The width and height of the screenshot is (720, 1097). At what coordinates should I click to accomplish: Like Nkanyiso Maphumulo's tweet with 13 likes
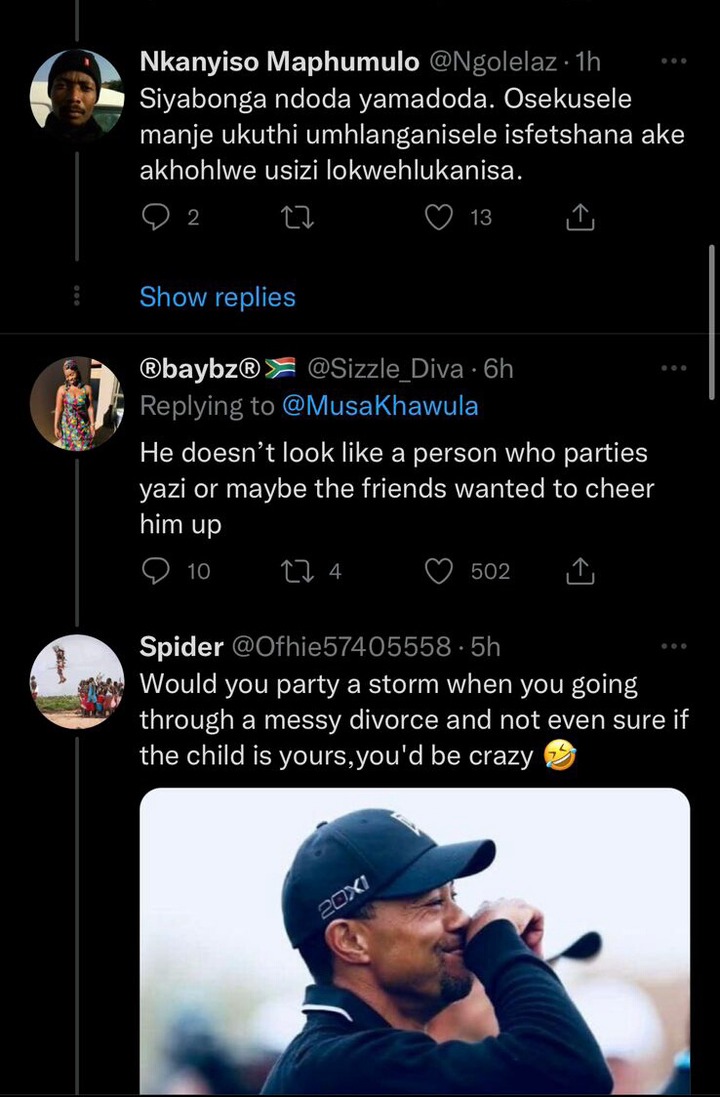[x=439, y=218]
